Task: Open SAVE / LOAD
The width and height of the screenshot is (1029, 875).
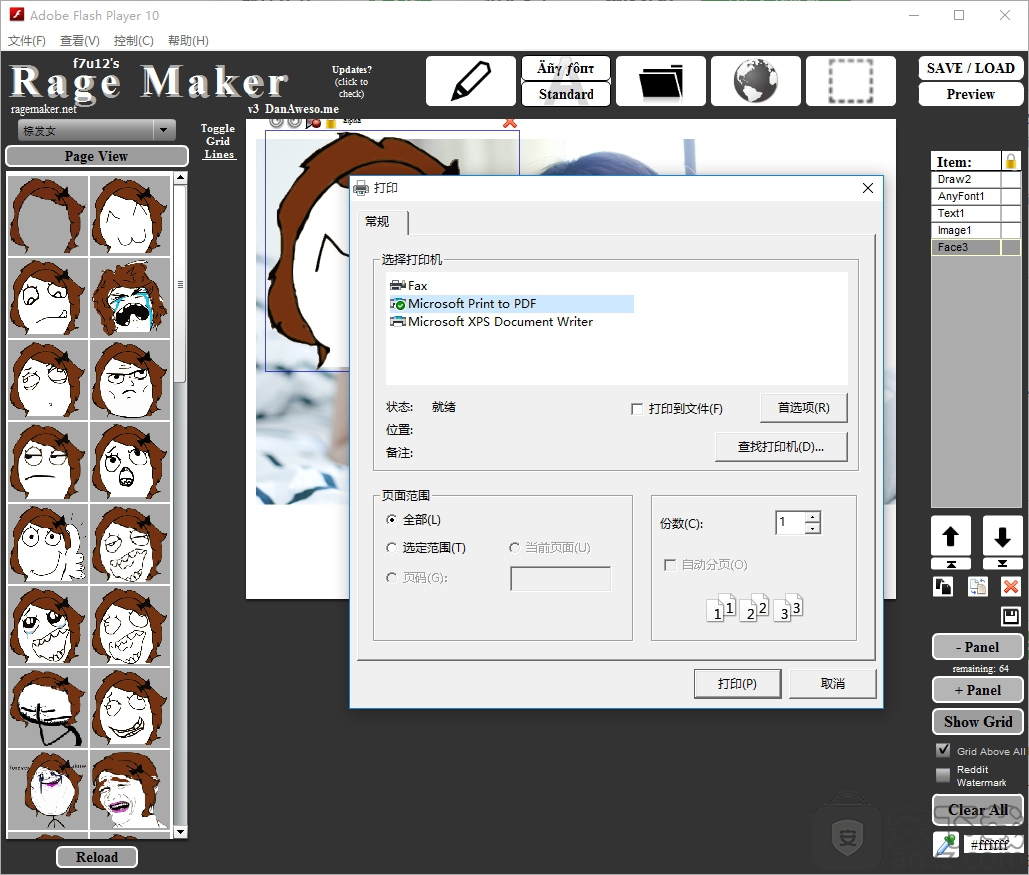Action: click(x=971, y=68)
